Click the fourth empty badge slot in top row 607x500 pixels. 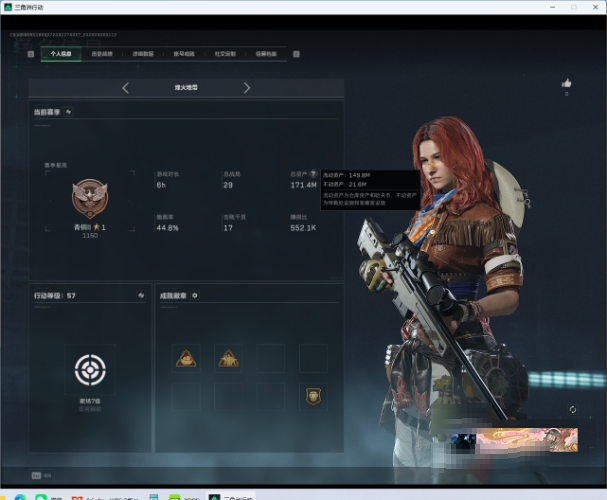click(313, 358)
